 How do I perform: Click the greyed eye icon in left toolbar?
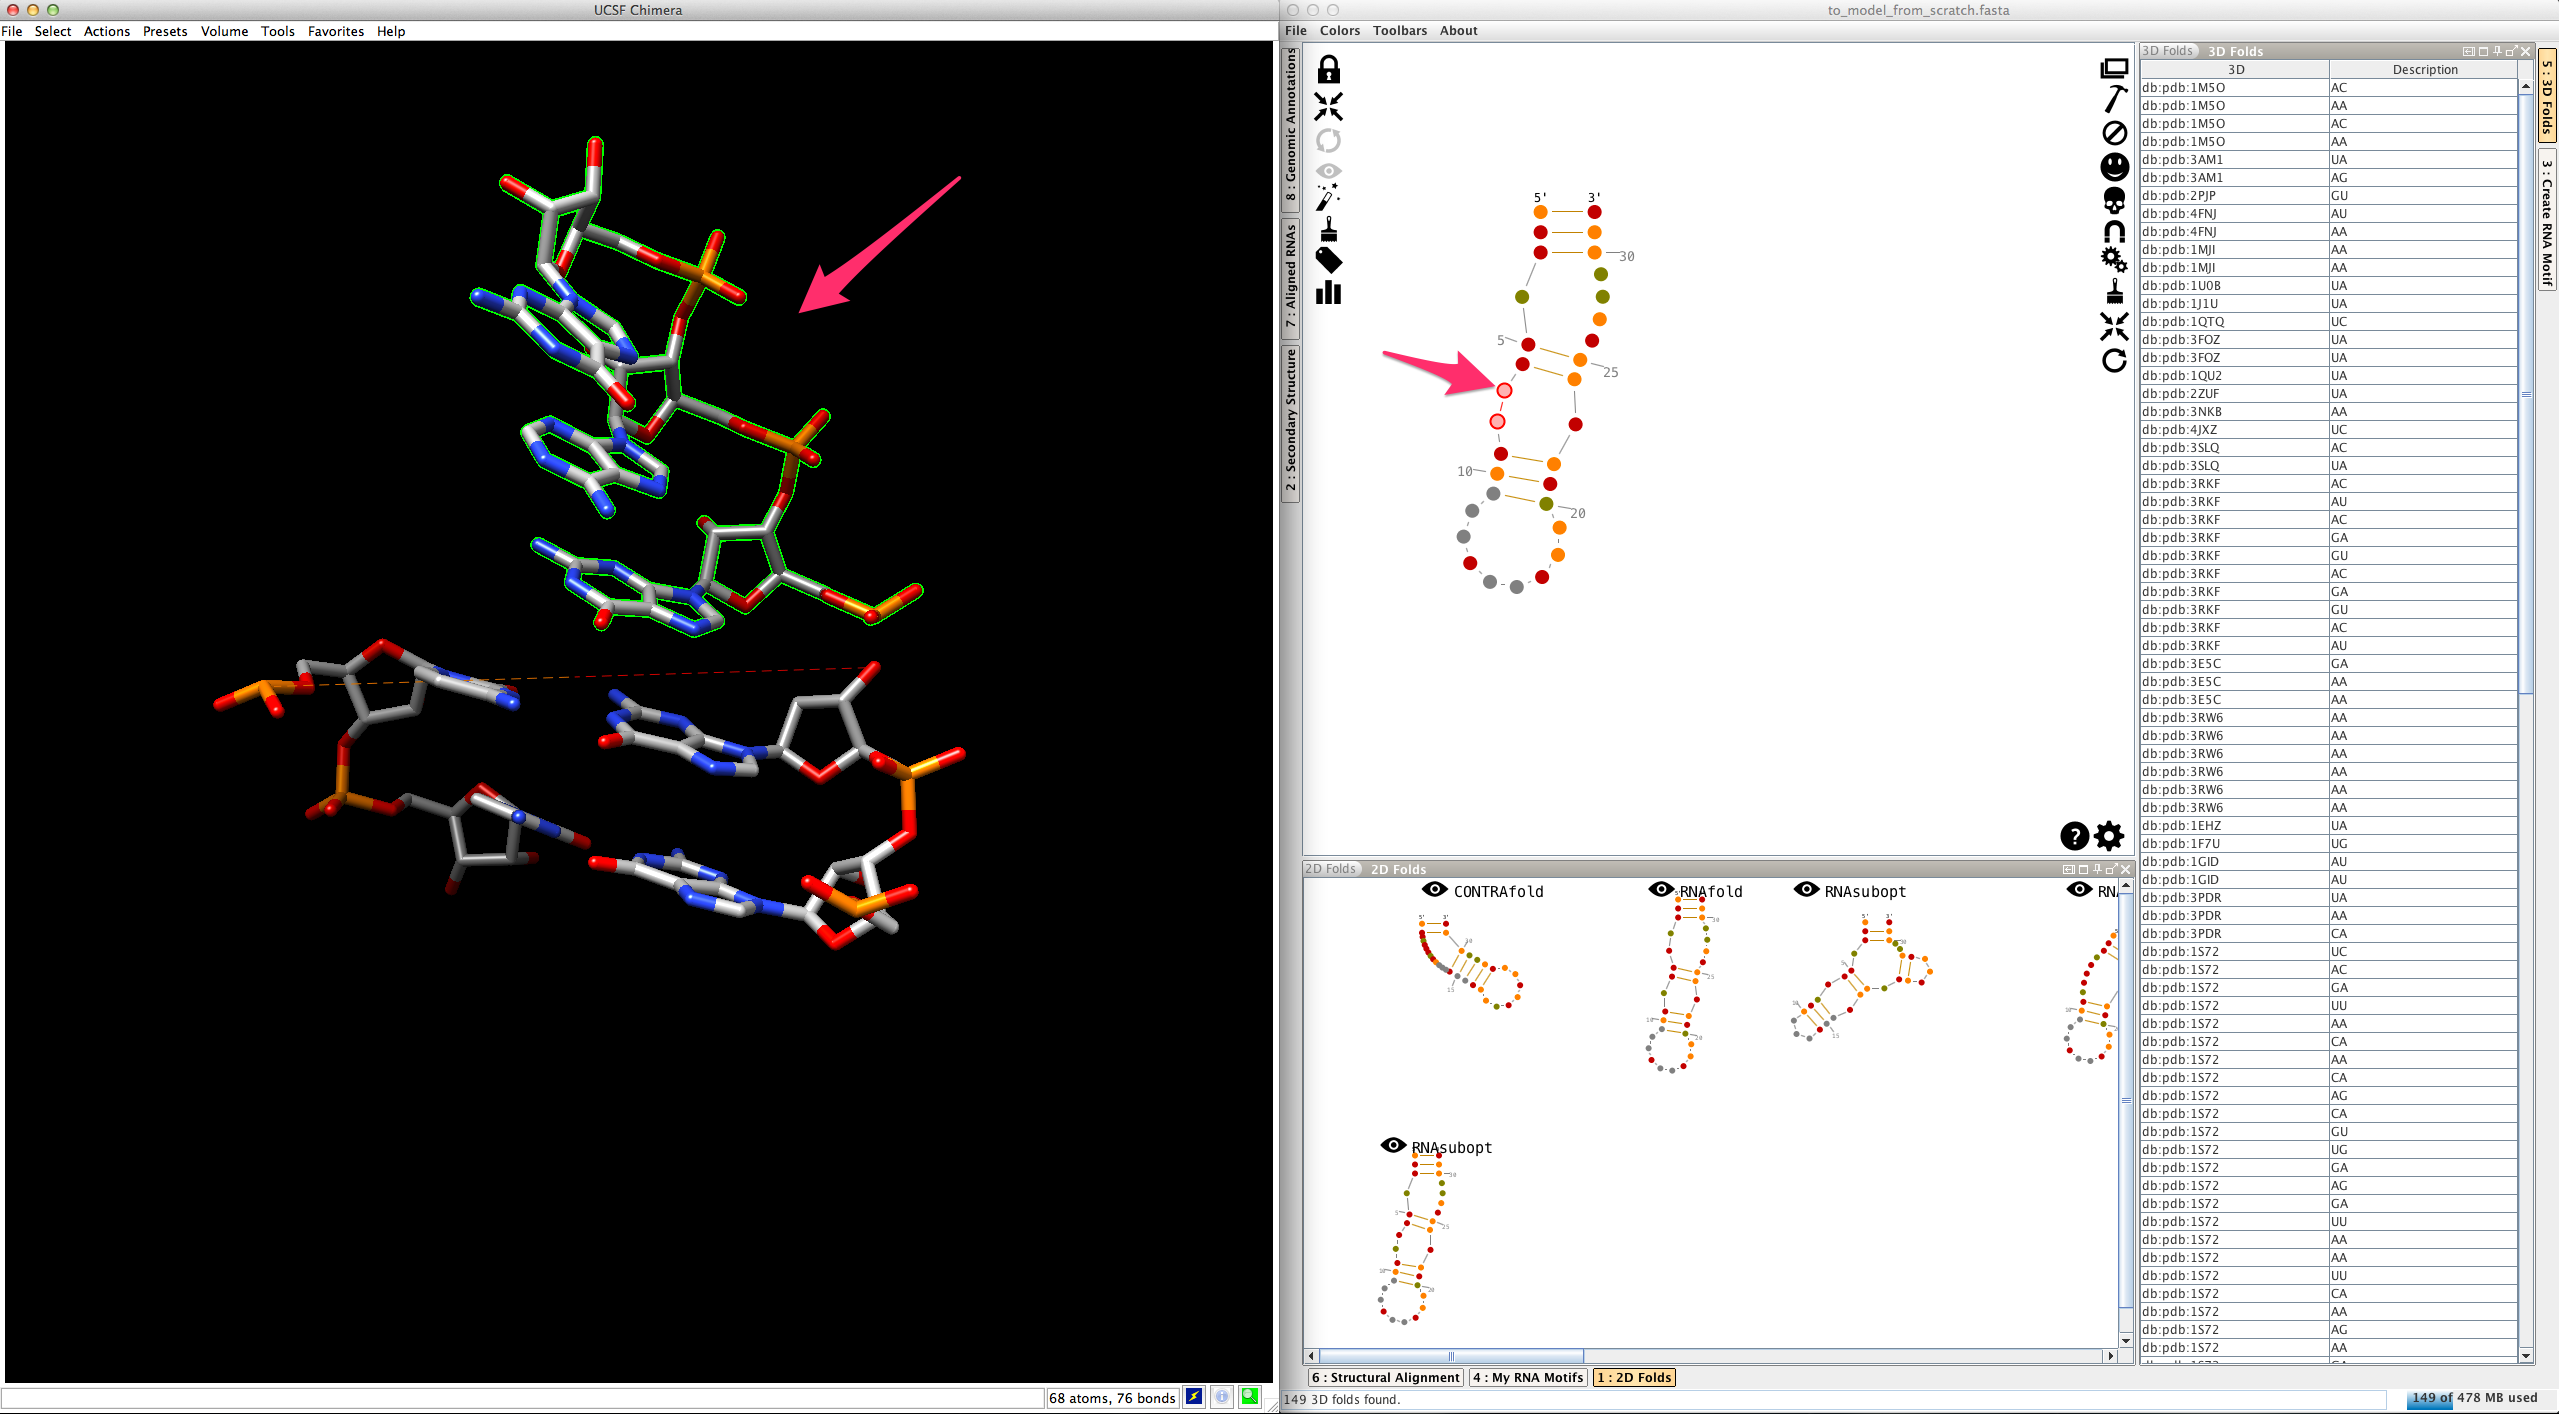[x=1328, y=171]
